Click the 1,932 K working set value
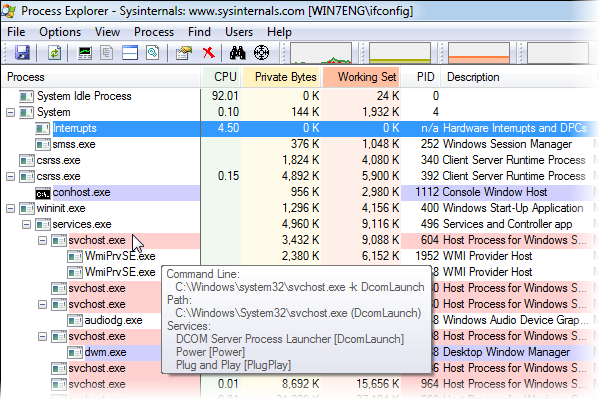 [380, 112]
